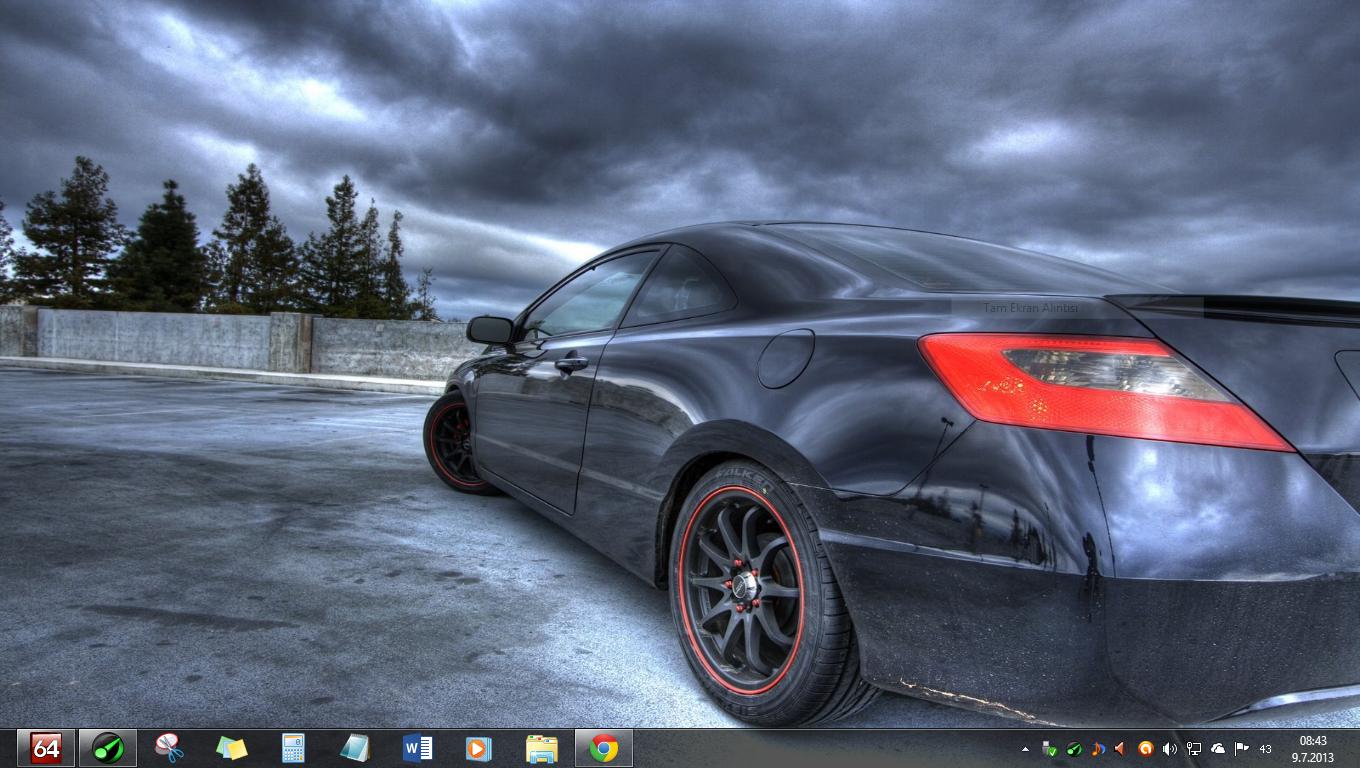Open the Action Center flag icon
This screenshot has width=1360, height=768.
(1242, 748)
